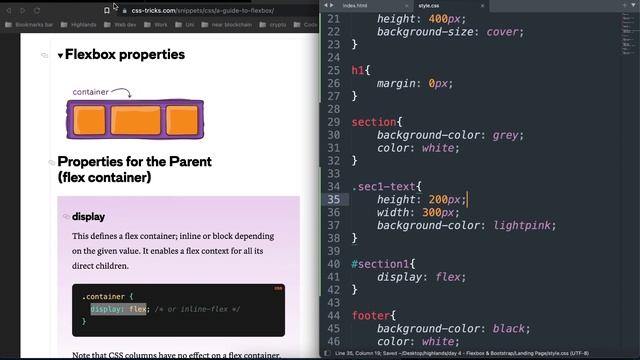This screenshot has width=640, height=360.
Task: Click the 'lightpink' value on line 37
Action: point(522,225)
